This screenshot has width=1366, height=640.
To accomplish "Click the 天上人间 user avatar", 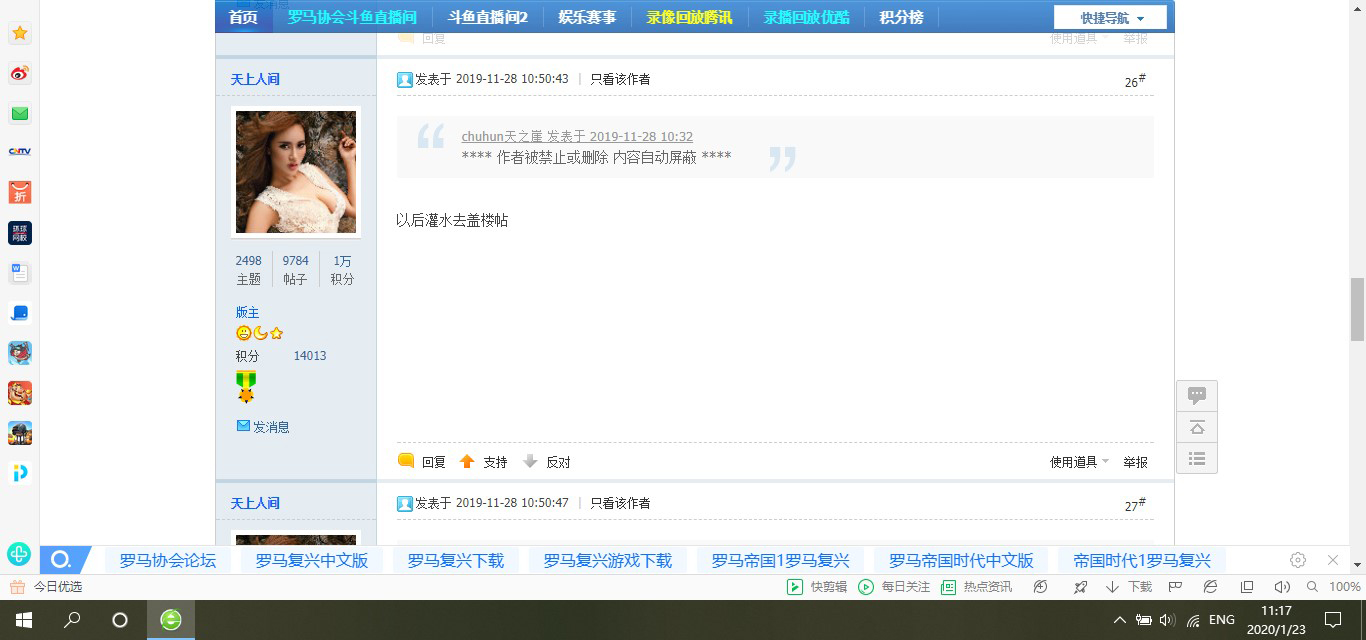I will pyautogui.click(x=295, y=171).
